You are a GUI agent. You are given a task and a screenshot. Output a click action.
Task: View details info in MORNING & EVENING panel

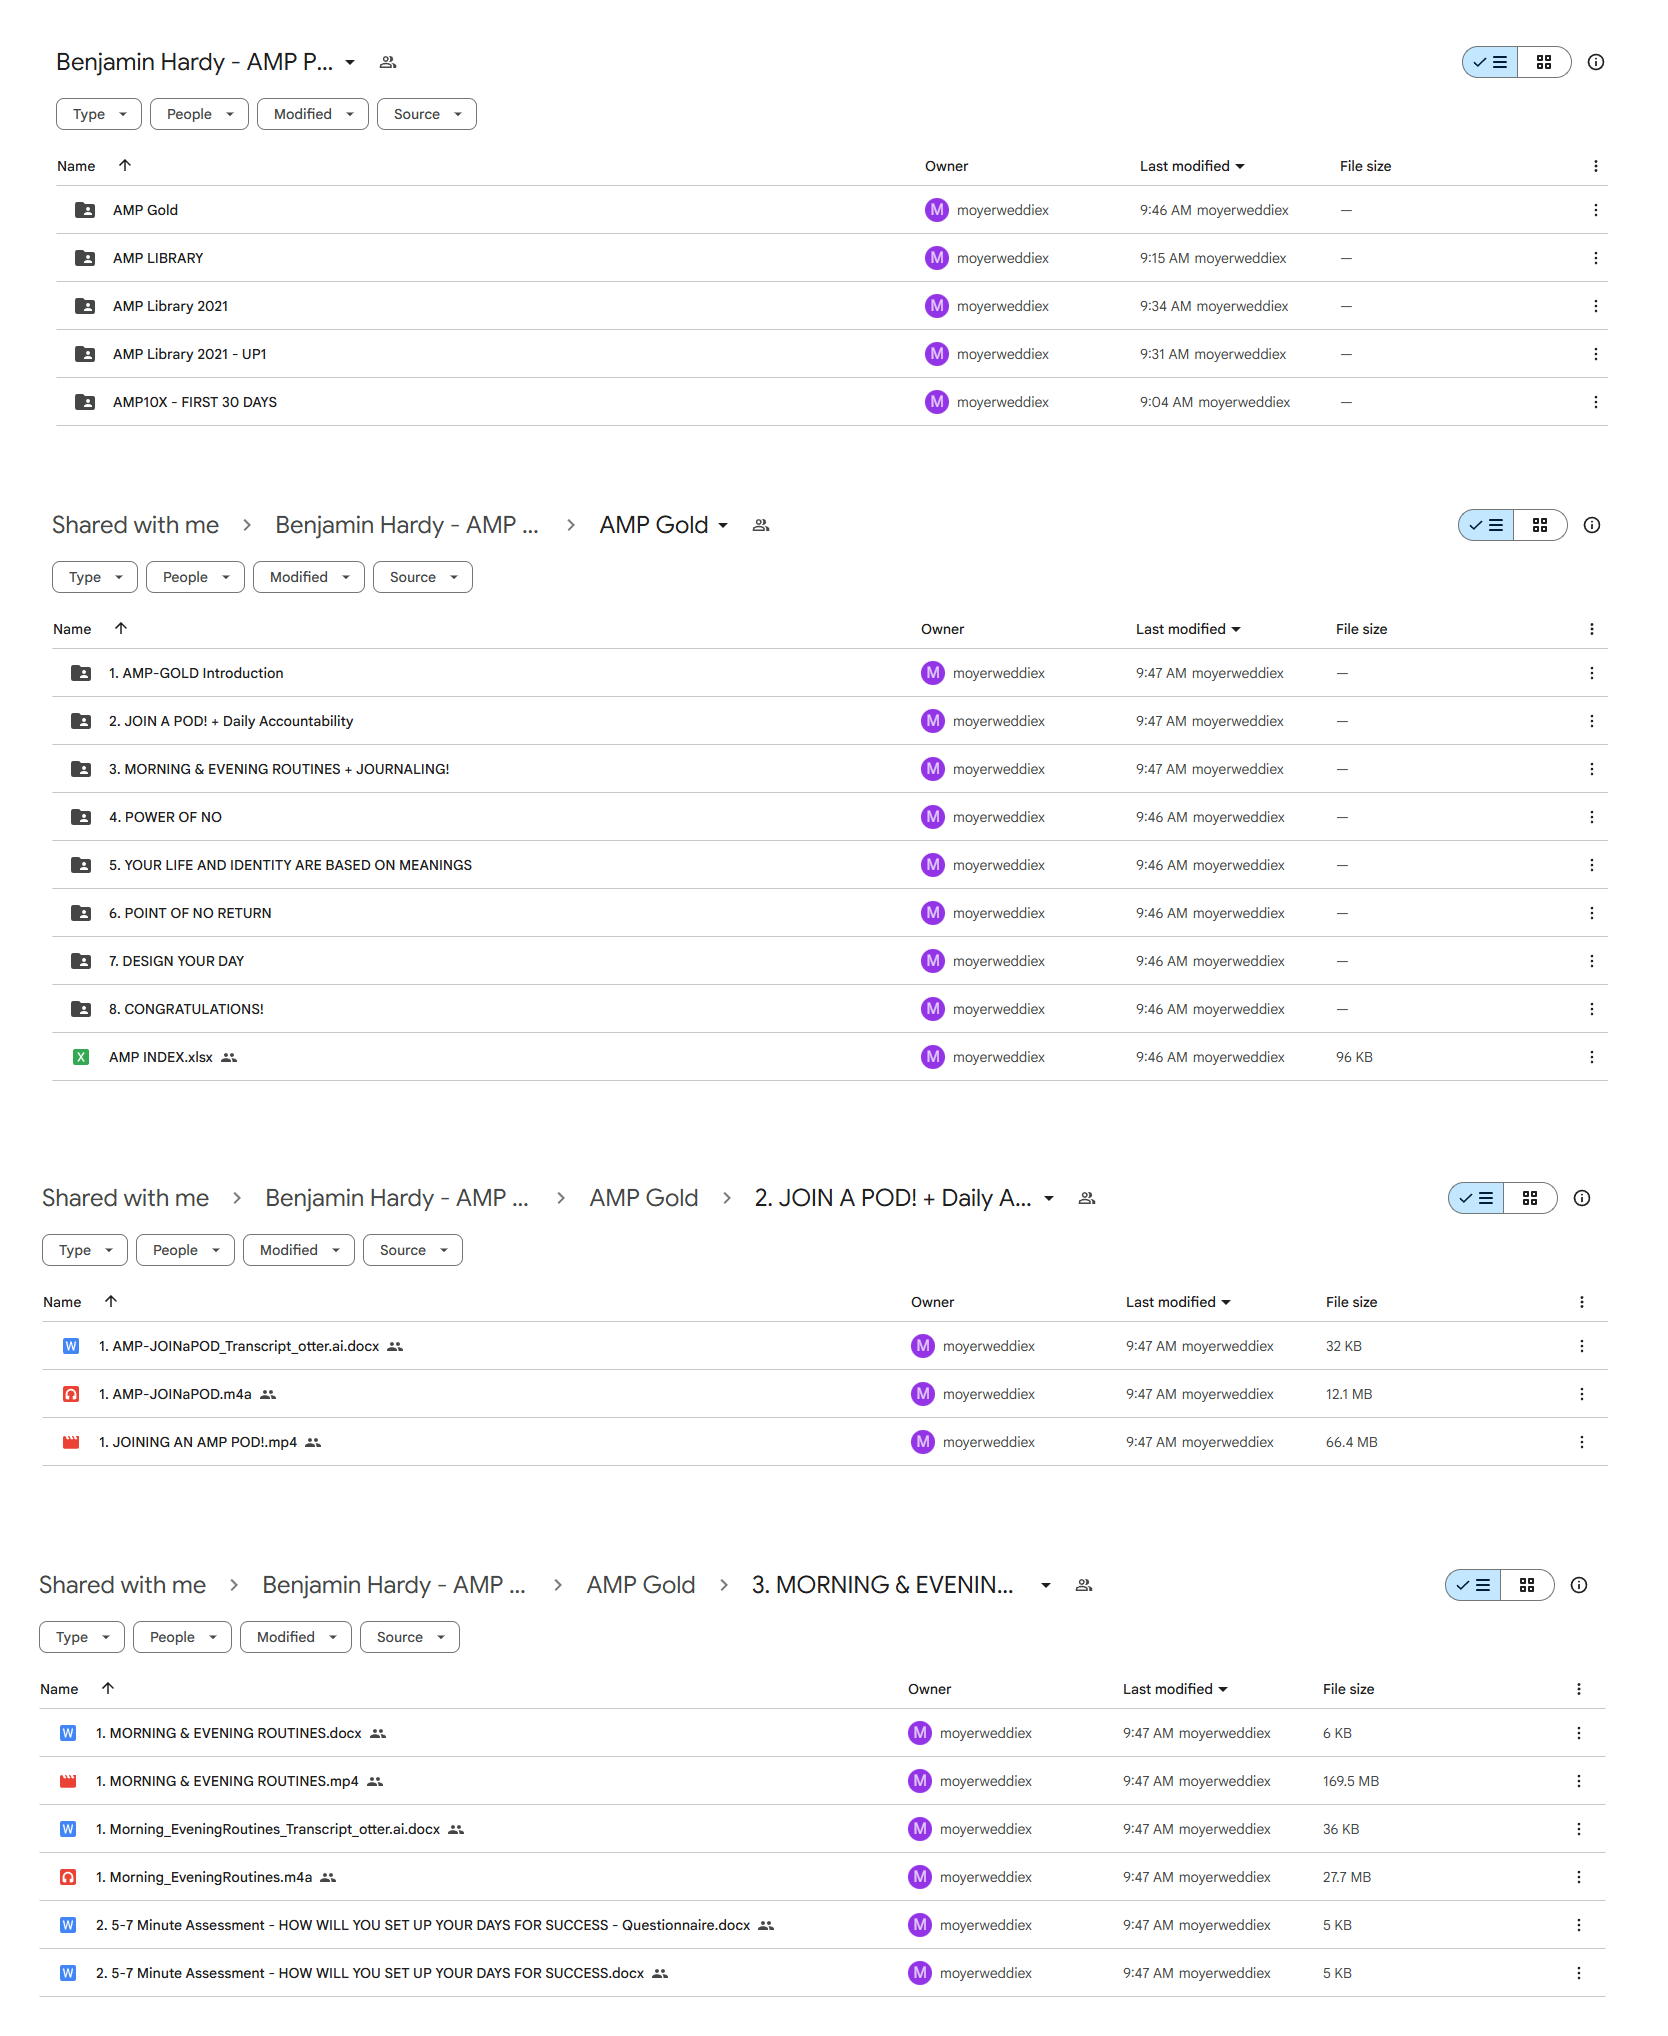click(1578, 1585)
